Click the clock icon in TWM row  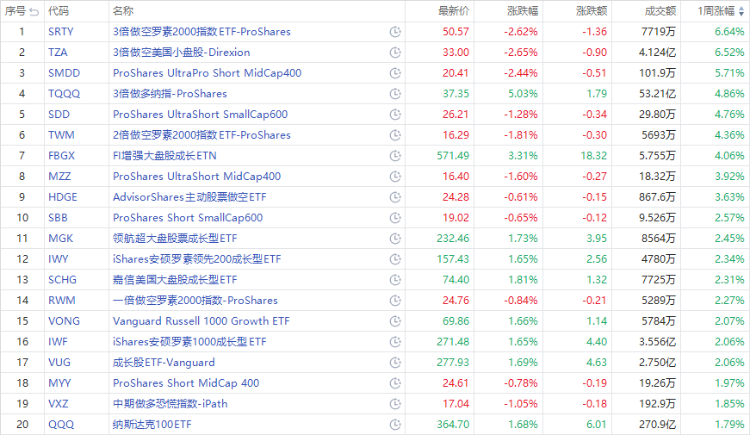click(395, 135)
